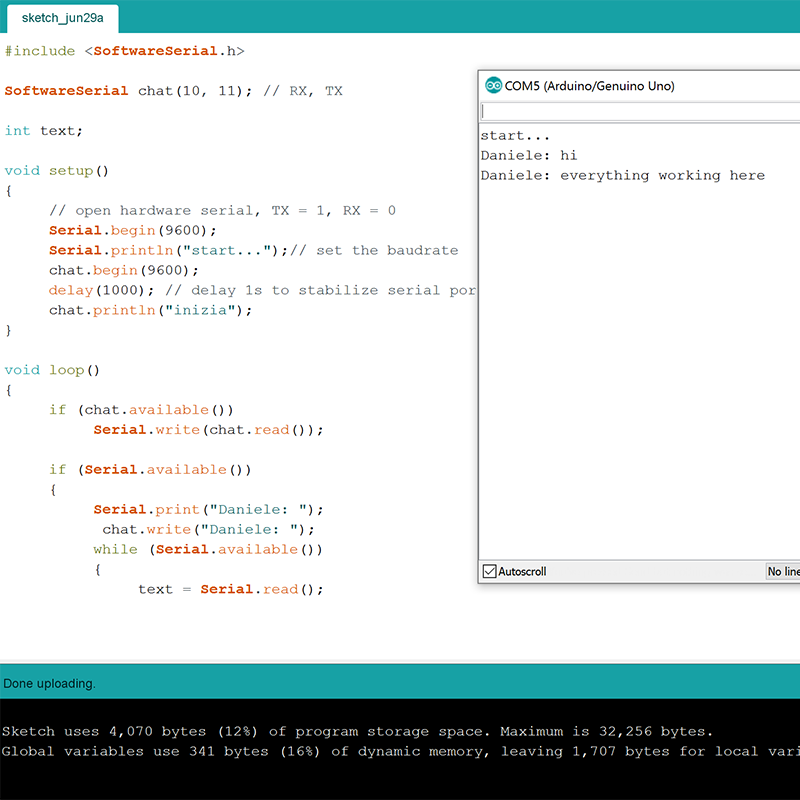The height and width of the screenshot is (800, 800).
Task: Click the 'chat.begin(9600);' line
Action: [x=123, y=270]
